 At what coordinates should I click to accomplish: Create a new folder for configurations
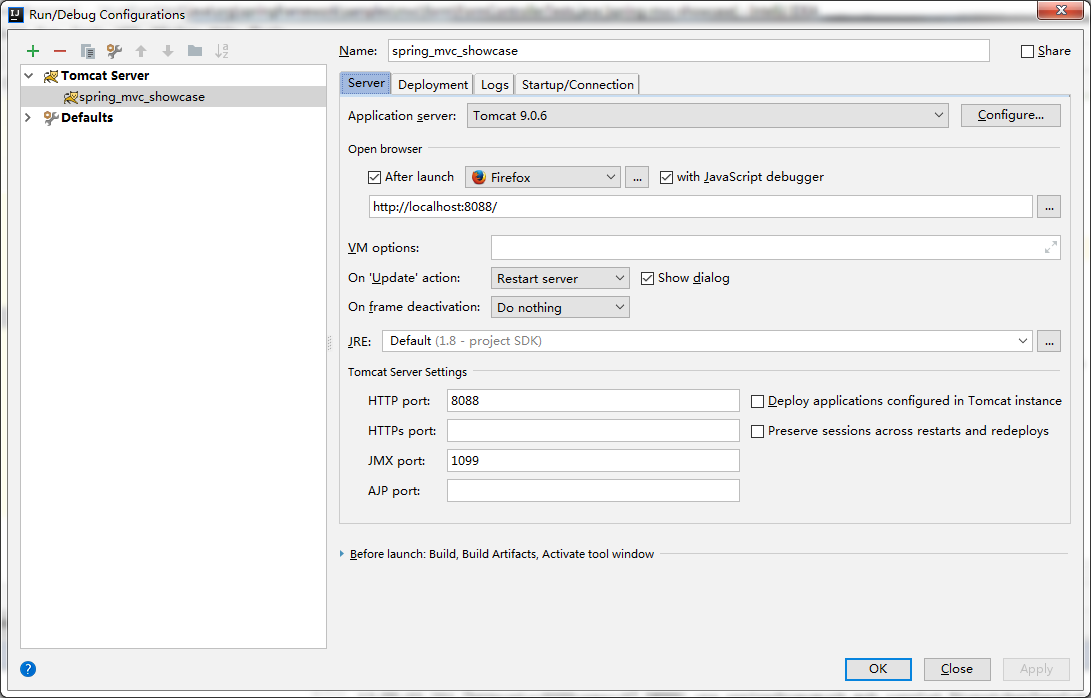[195, 51]
